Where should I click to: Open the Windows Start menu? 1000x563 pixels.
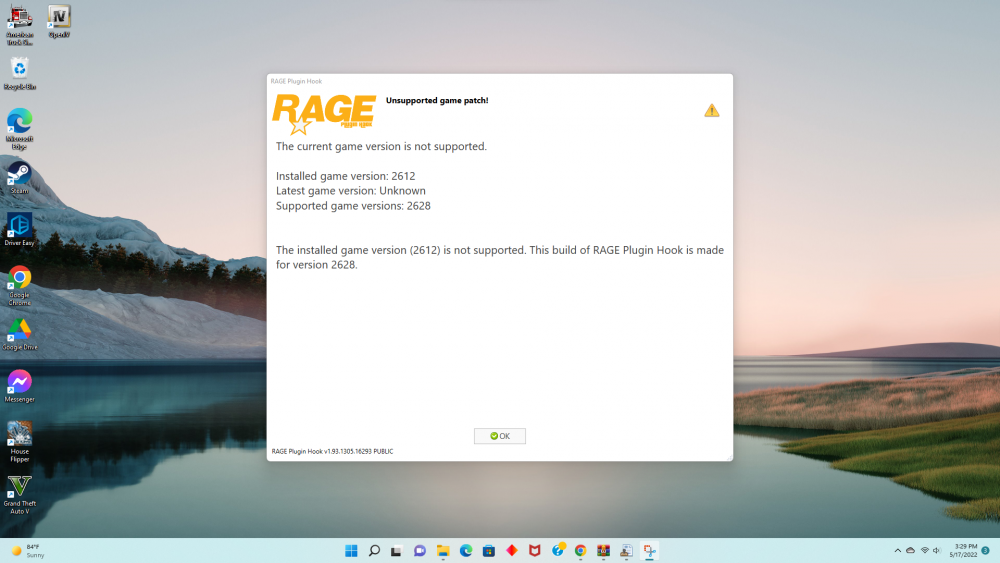coord(351,551)
